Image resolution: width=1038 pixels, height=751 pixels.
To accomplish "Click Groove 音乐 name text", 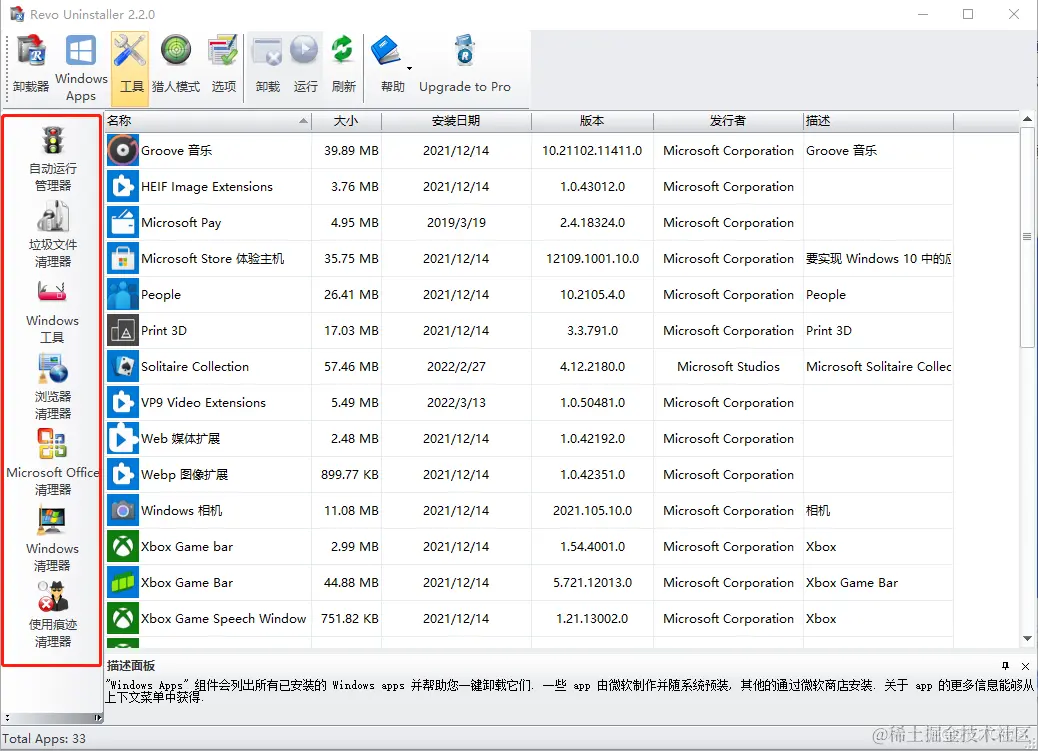I will tap(176, 150).
